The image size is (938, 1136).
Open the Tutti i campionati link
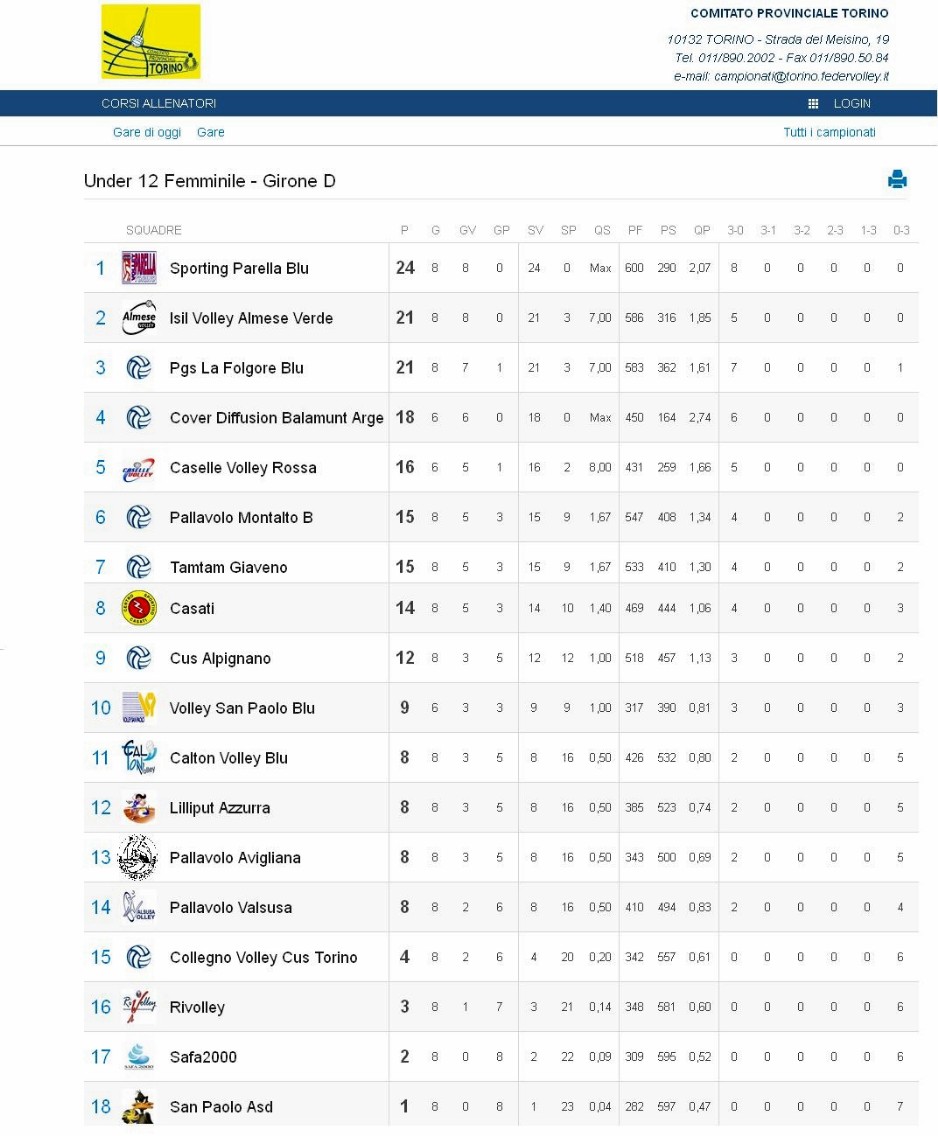click(x=829, y=132)
